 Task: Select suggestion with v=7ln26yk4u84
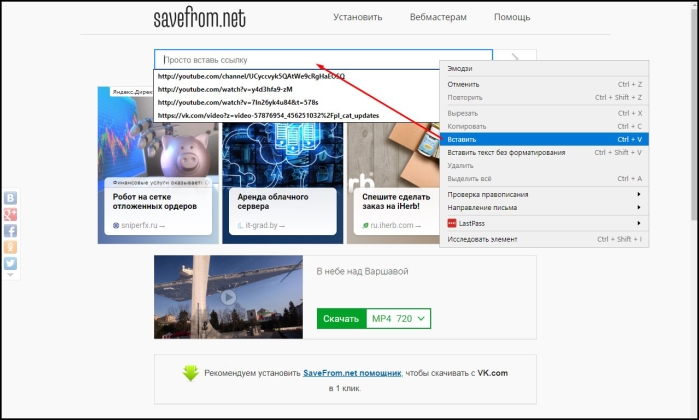pos(297,102)
